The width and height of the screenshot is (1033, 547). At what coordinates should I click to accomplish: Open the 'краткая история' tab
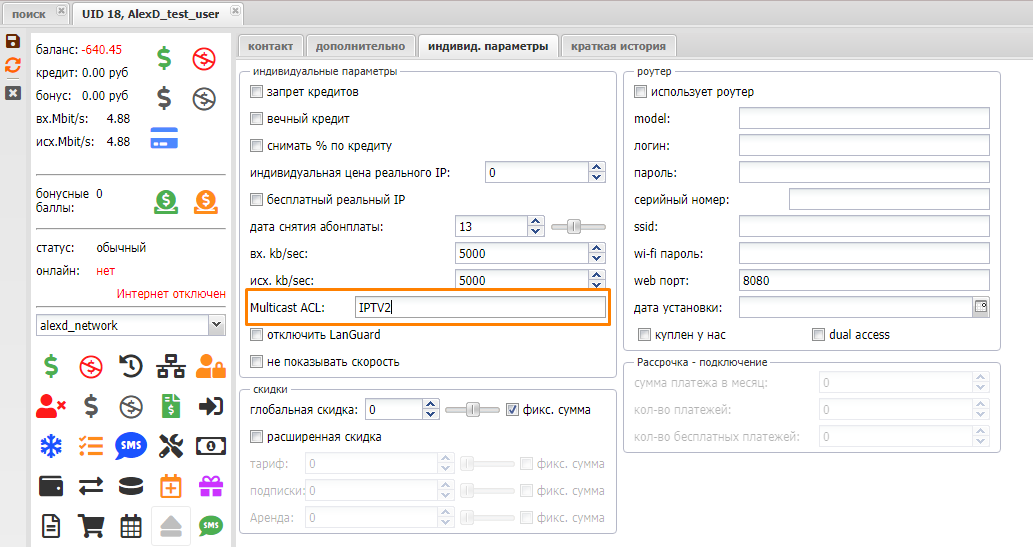point(619,46)
